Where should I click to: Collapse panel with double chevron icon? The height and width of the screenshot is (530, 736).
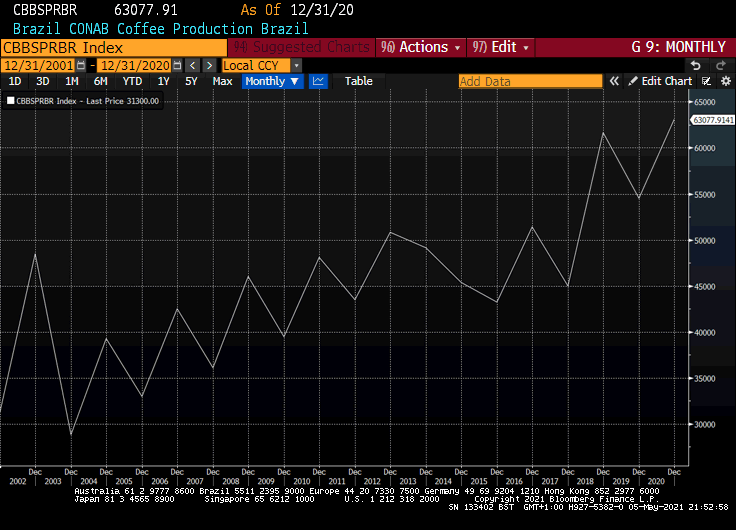pyautogui.click(x=614, y=81)
